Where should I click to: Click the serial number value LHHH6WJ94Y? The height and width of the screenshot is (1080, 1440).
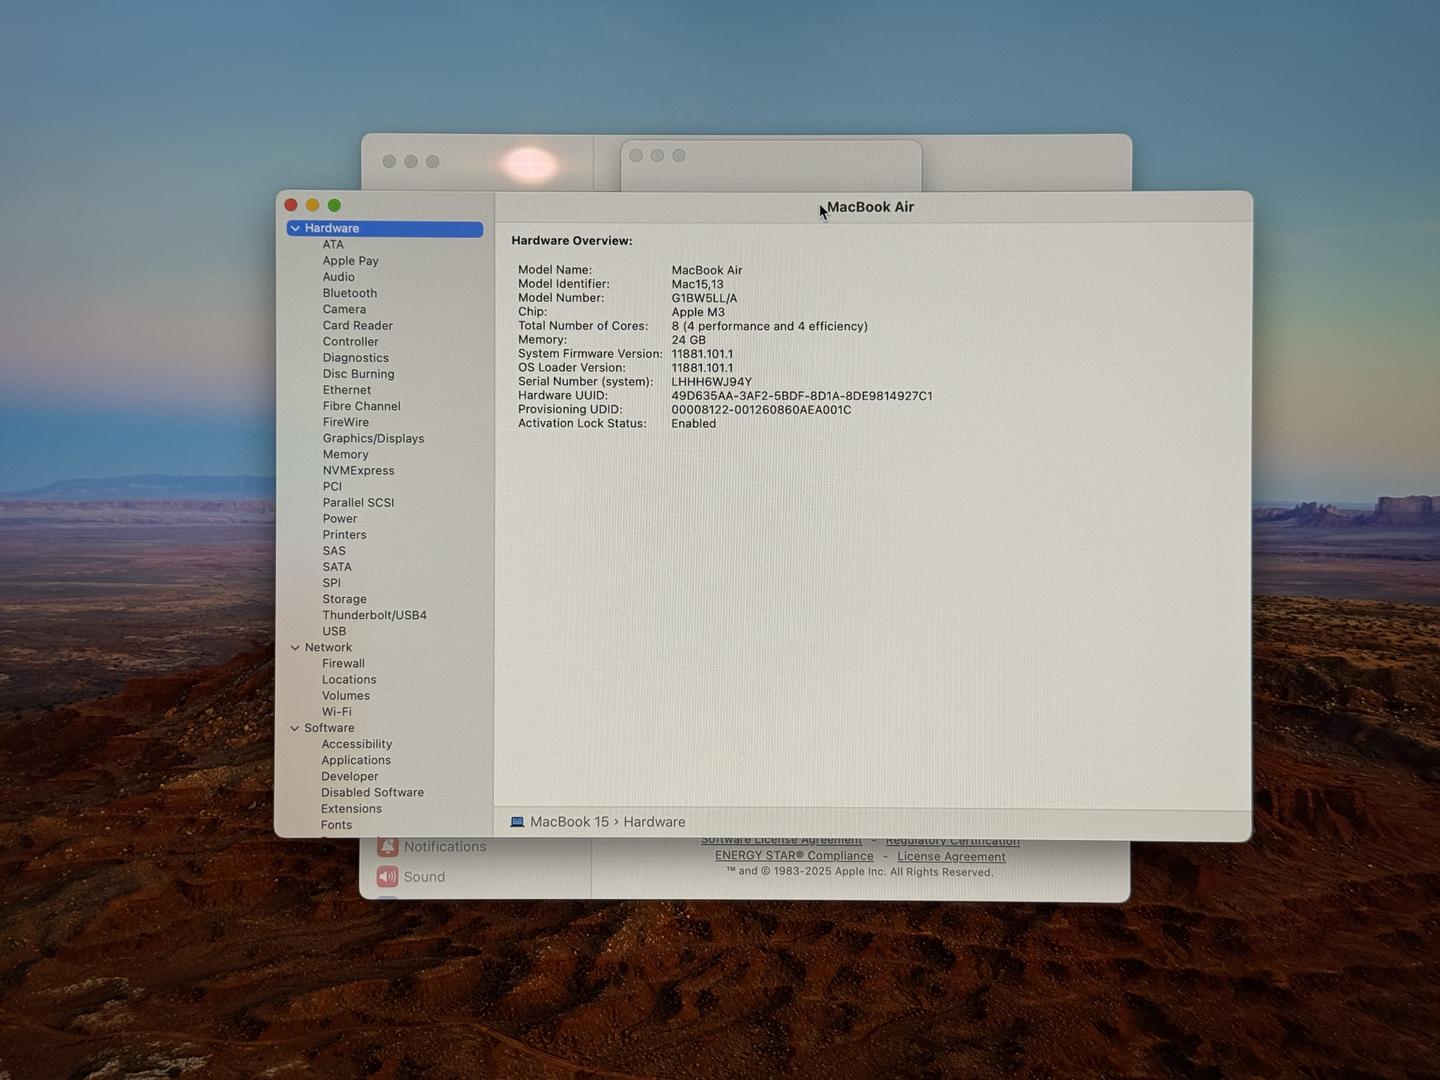click(711, 382)
